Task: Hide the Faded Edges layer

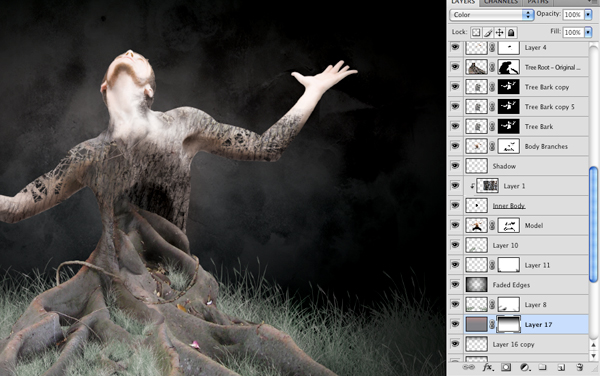Action: point(455,285)
